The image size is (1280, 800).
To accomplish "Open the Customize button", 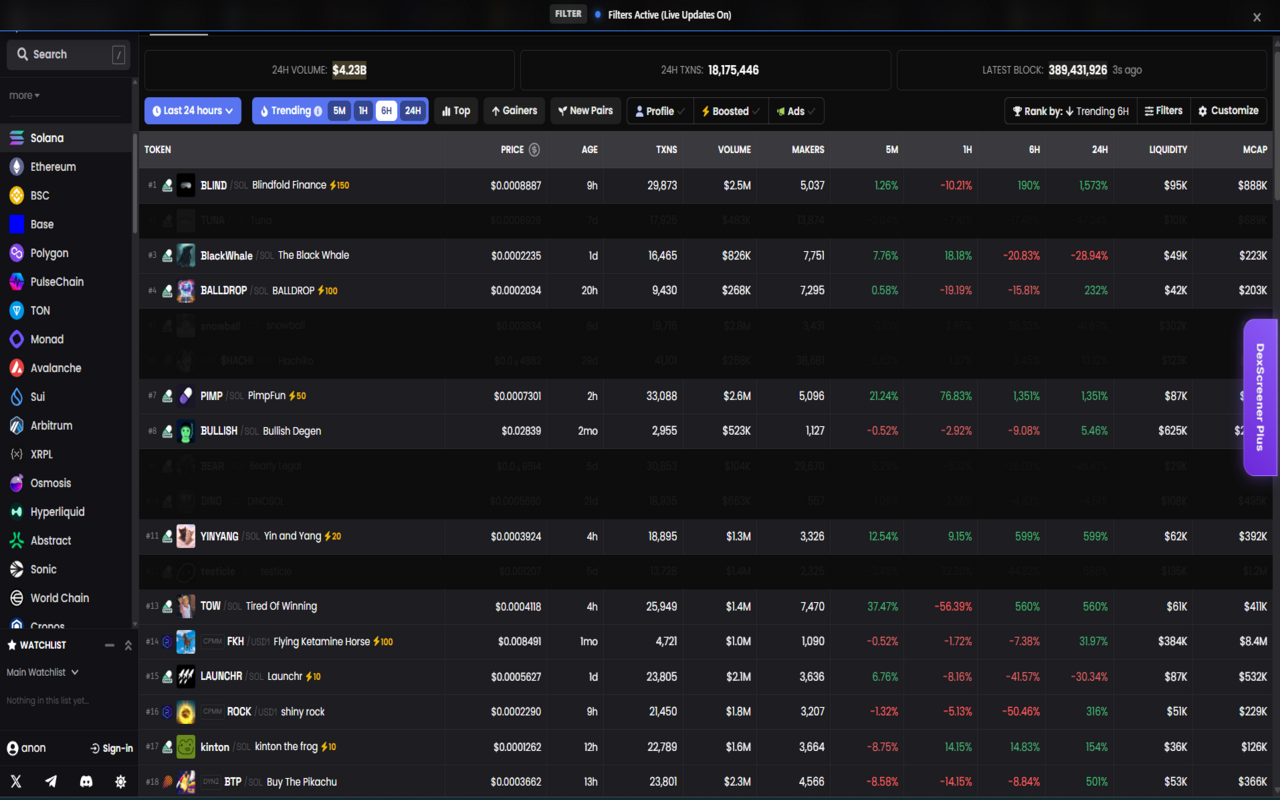I will point(1228,111).
